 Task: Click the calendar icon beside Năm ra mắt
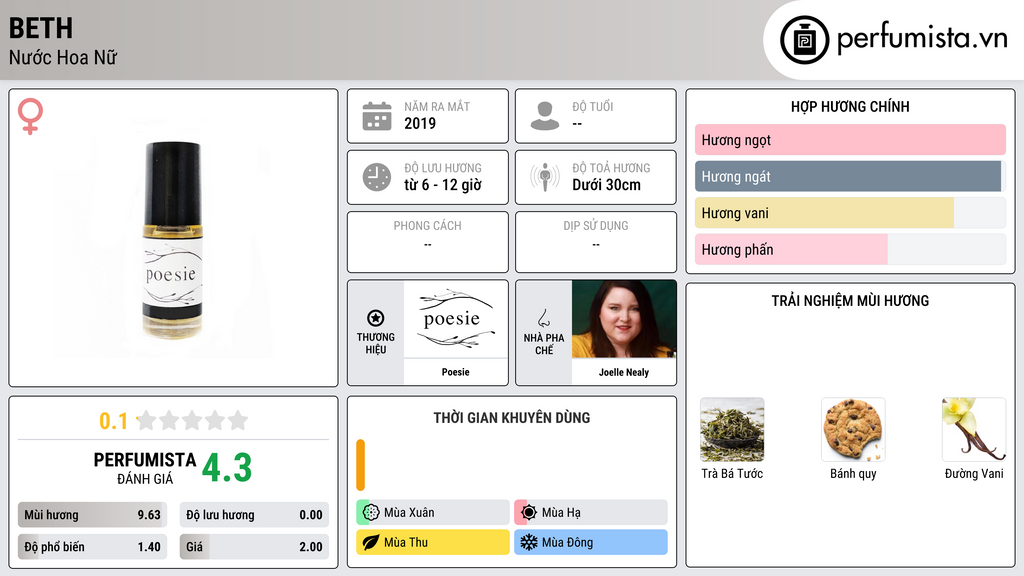377,116
